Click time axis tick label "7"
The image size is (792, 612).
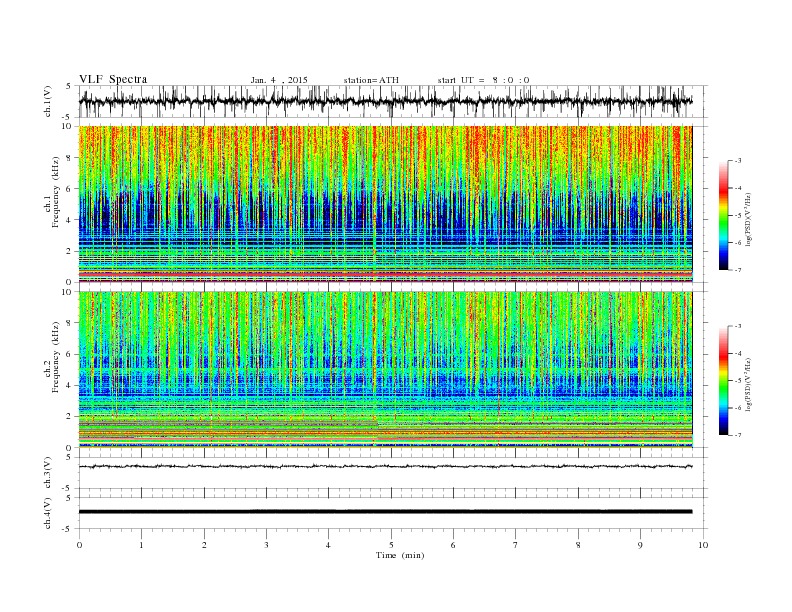pos(516,545)
